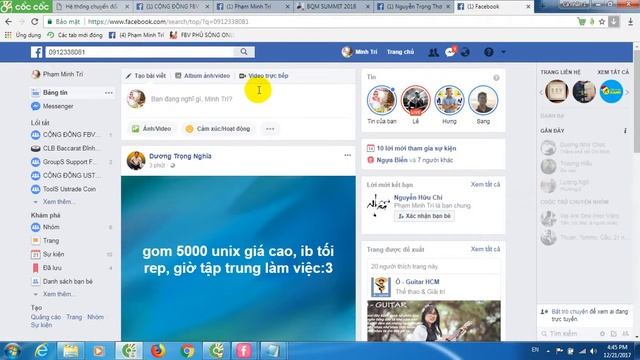The width and height of the screenshot is (640, 360).
Task: Open the quick help question mark icon
Action: (489, 52)
